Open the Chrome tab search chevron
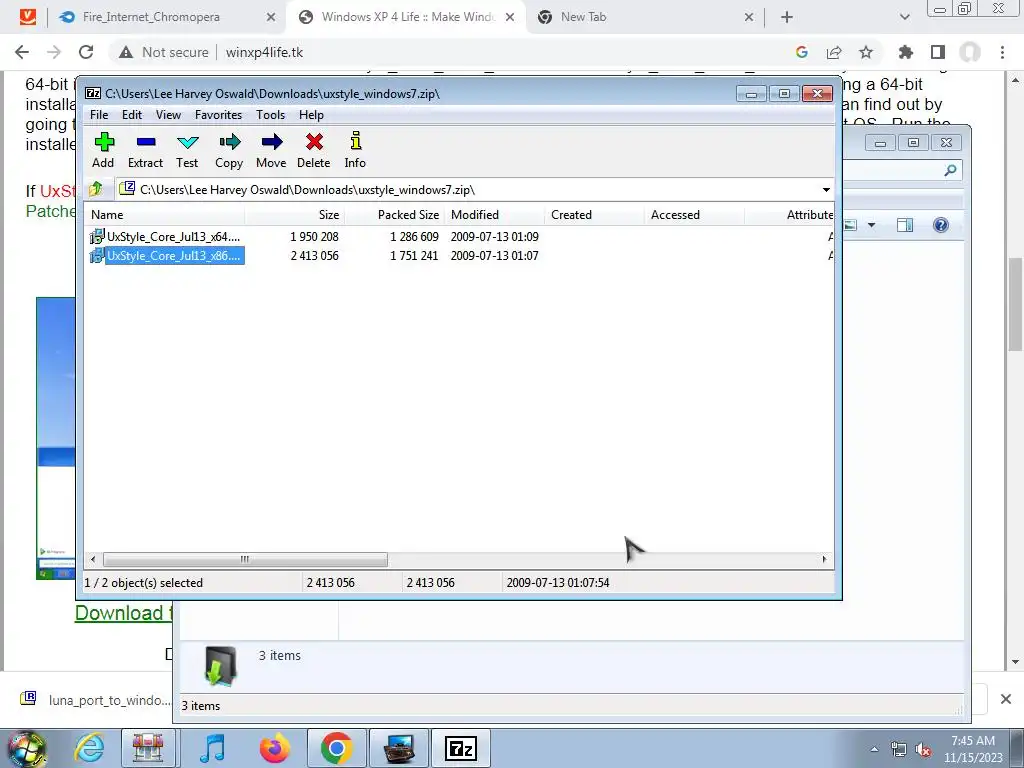 904,18
